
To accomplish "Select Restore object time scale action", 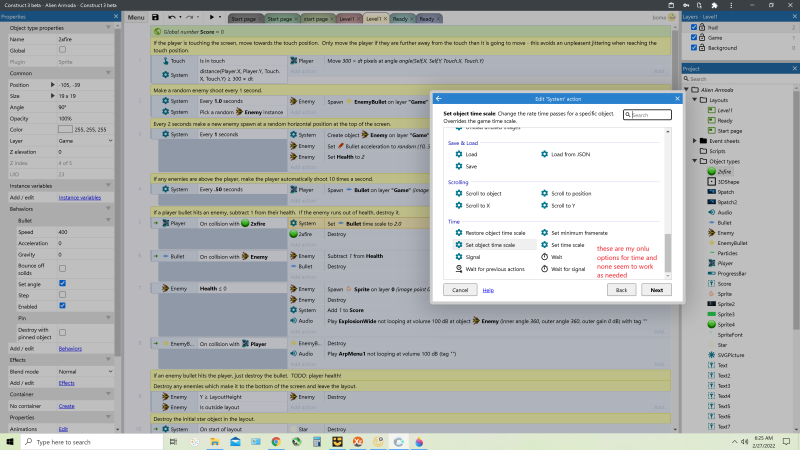I will click(x=490, y=233).
